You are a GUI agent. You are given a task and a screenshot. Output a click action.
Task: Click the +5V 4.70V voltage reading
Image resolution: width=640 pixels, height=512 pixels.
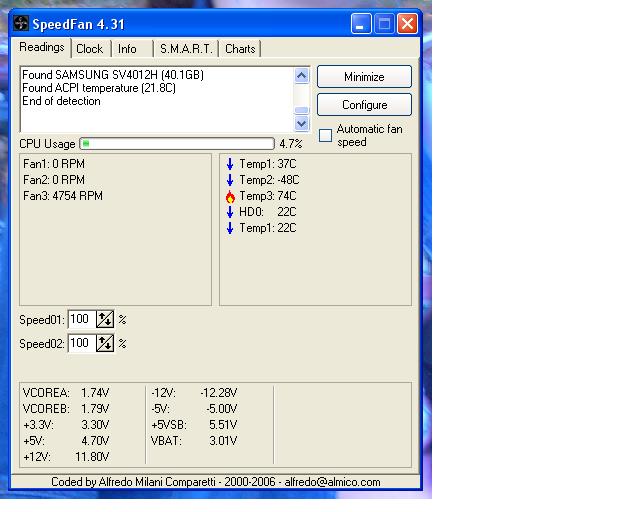pos(66,441)
